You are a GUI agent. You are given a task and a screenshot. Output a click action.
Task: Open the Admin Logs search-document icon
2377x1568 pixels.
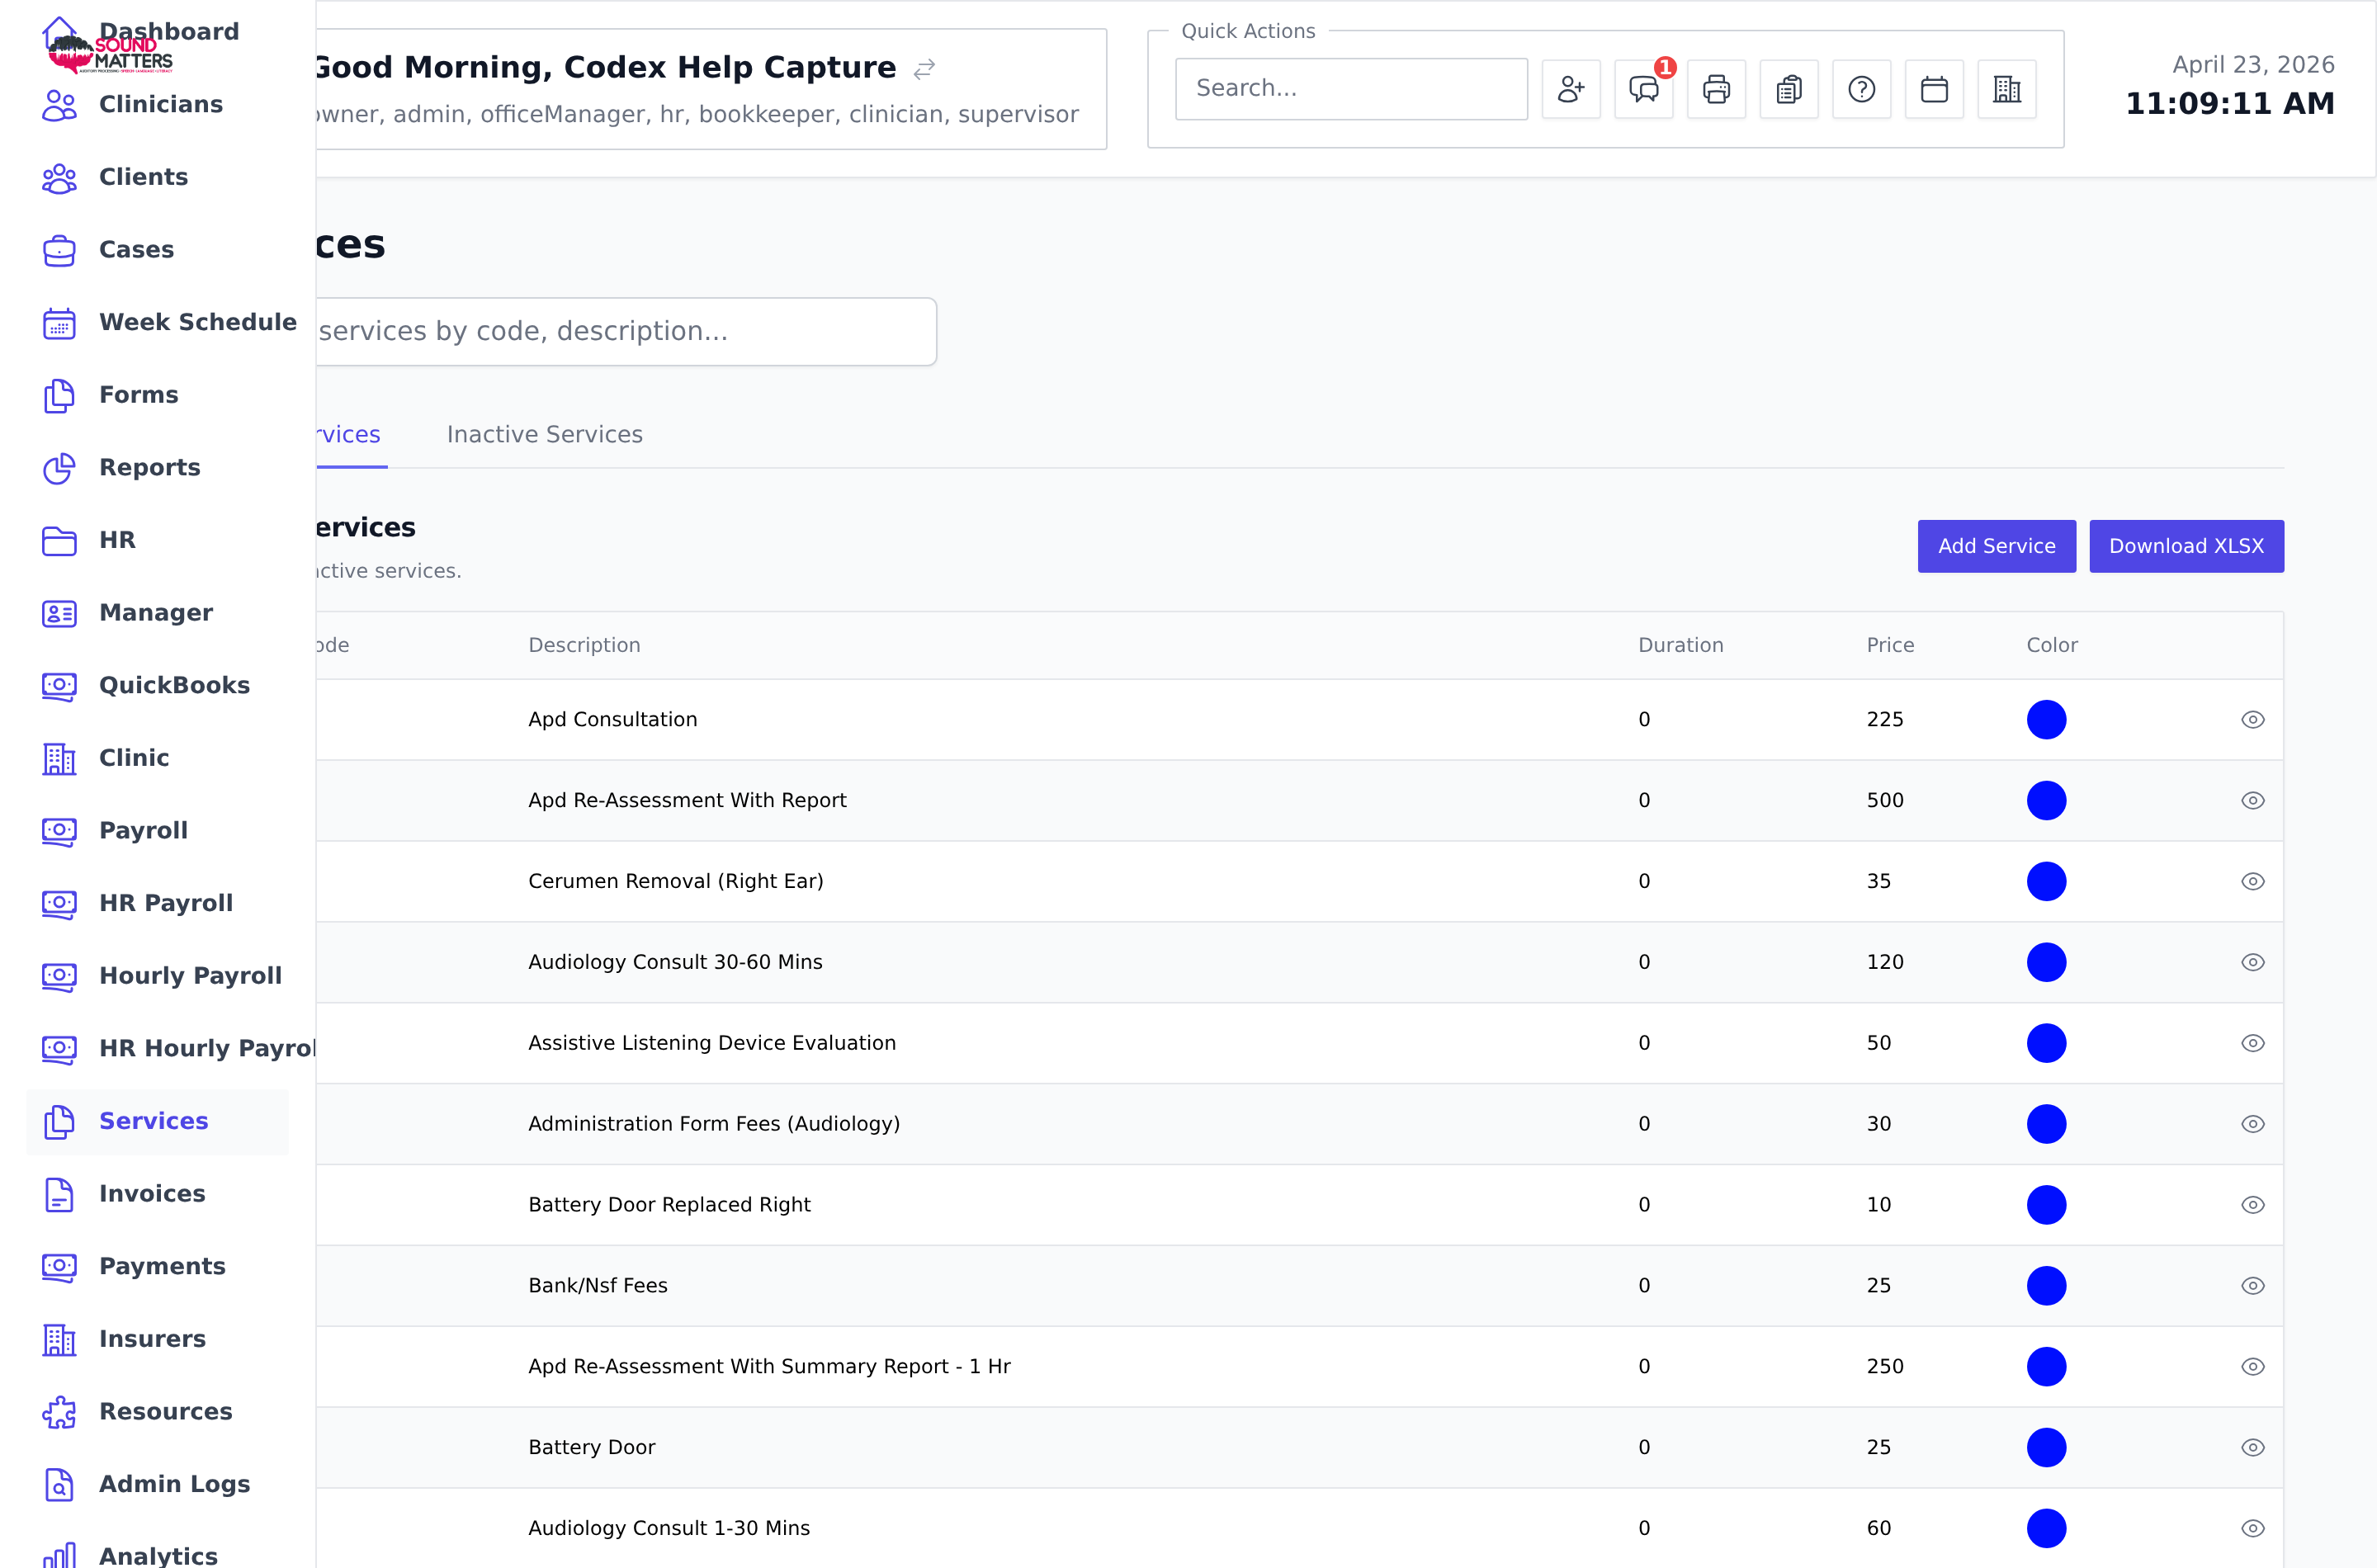(59, 1485)
